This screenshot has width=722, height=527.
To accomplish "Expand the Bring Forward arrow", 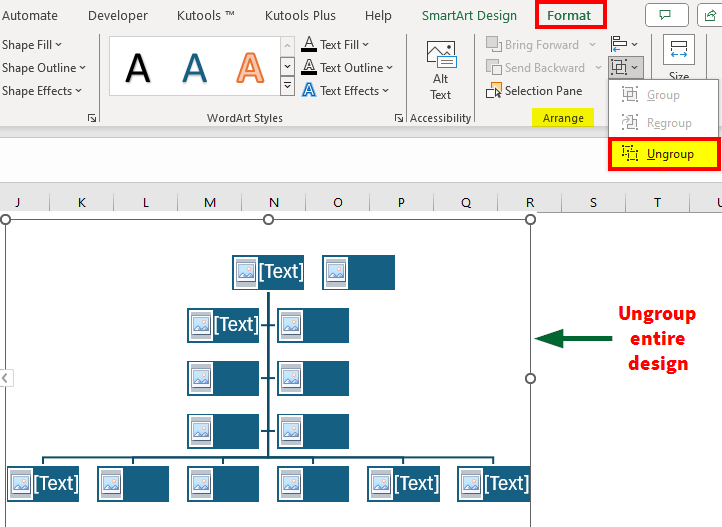I will pyautogui.click(x=592, y=45).
